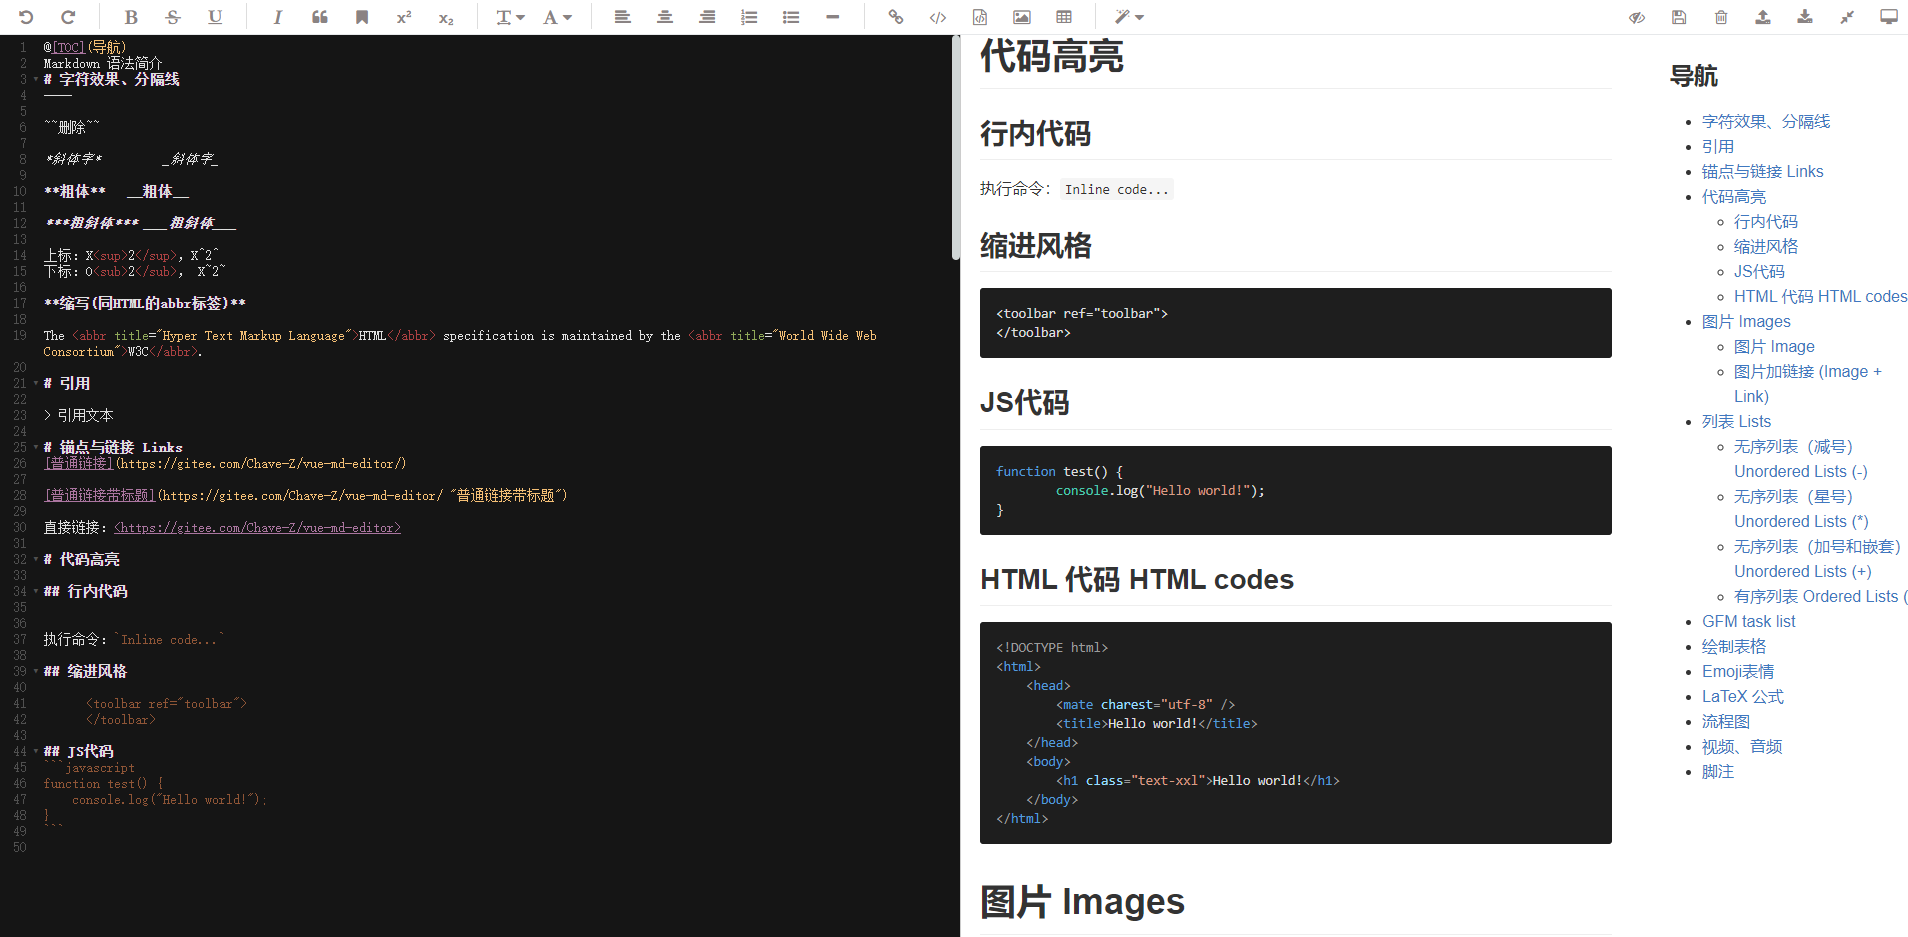Collapse the '# 字符效果、分隔线' fold arrow in editor
The height and width of the screenshot is (937, 1908).
[x=36, y=79]
